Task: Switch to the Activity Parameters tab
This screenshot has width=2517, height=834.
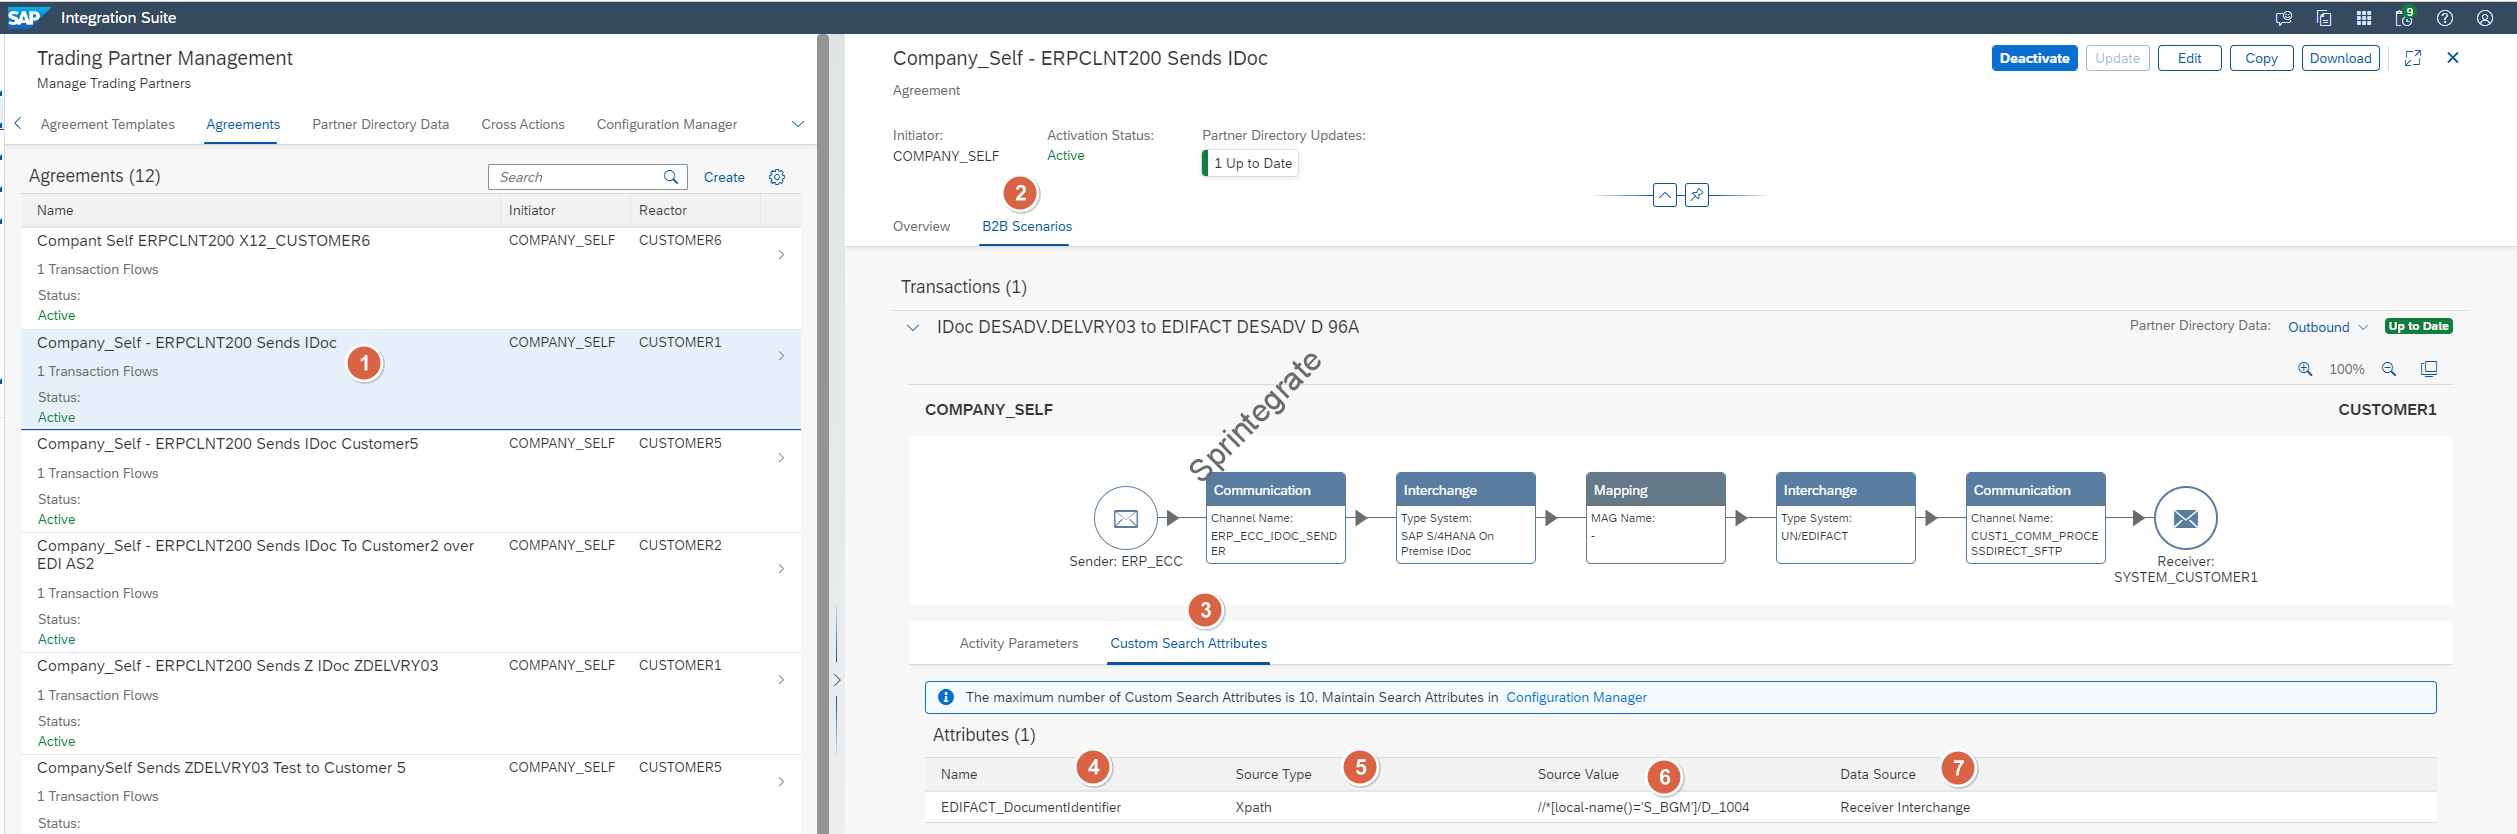Action: click(x=1018, y=643)
